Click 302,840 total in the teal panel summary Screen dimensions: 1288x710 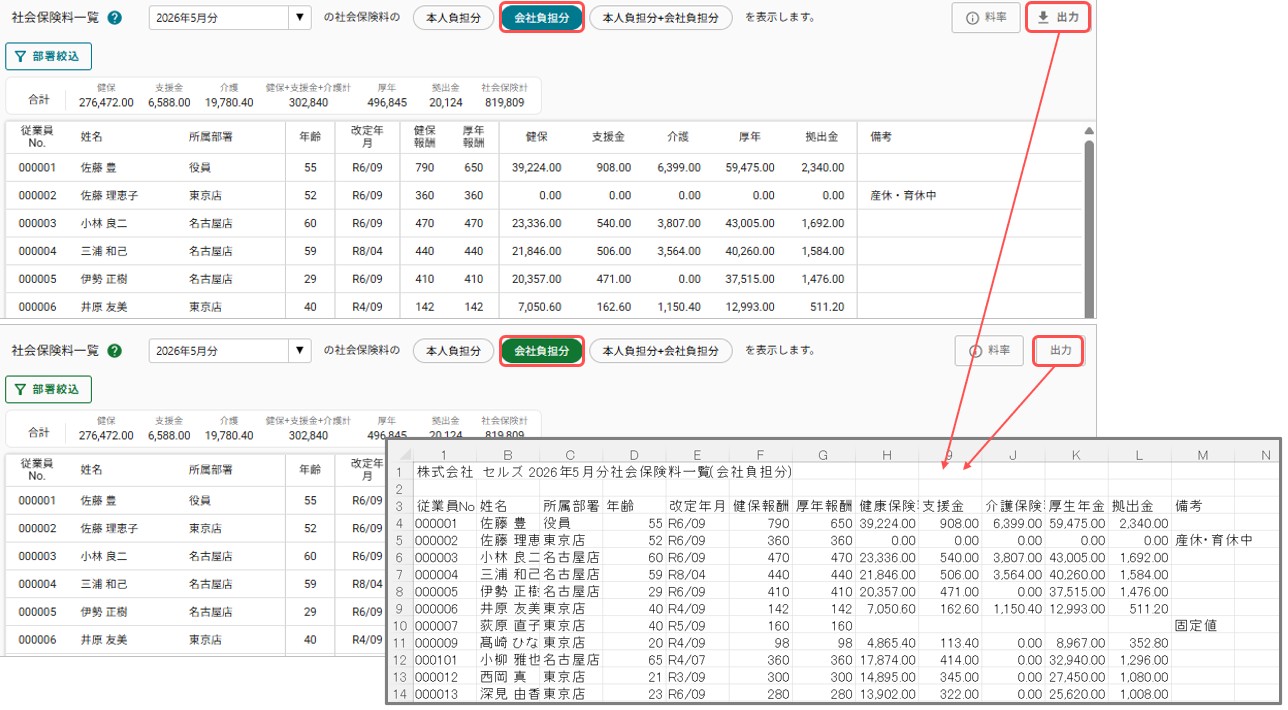(x=308, y=102)
